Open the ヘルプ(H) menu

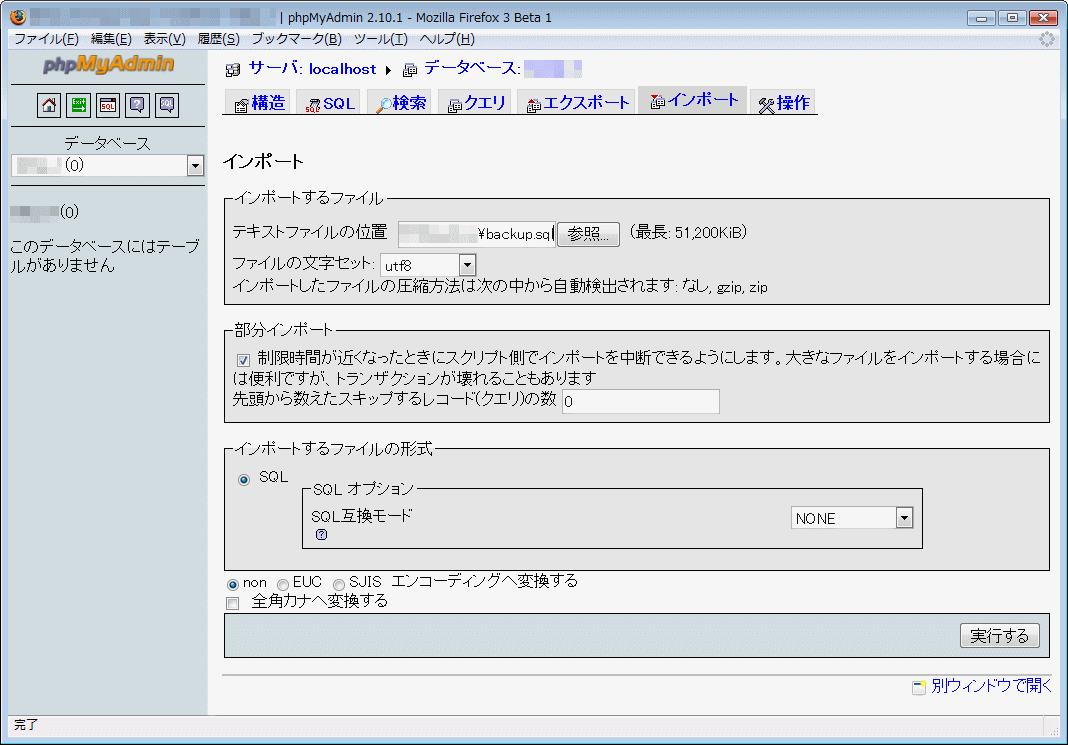(447, 39)
